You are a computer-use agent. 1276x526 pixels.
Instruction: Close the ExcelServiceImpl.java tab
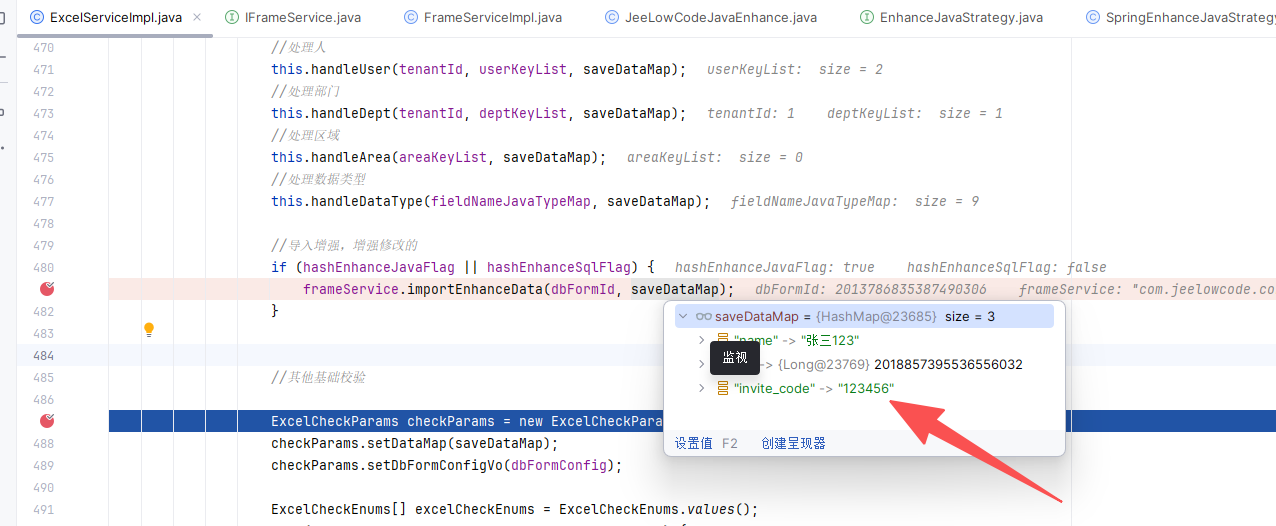[x=195, y=17]
